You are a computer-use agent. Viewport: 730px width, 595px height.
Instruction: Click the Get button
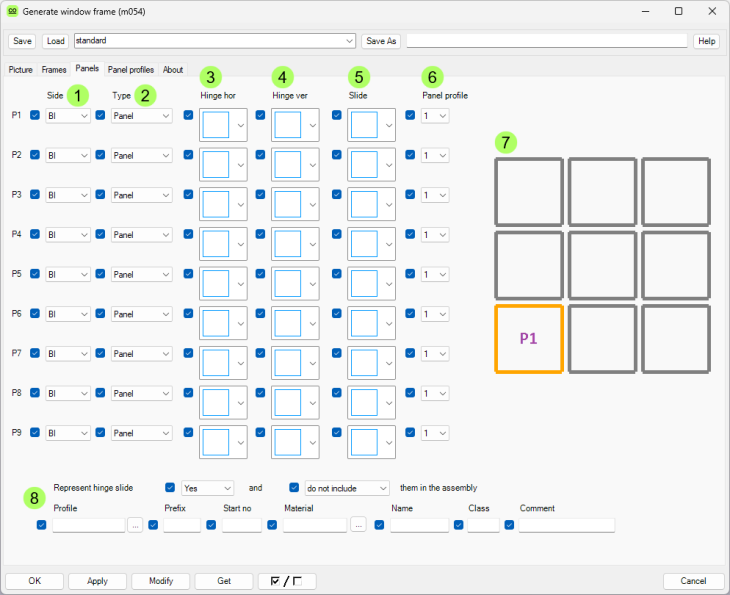[224, 581]
